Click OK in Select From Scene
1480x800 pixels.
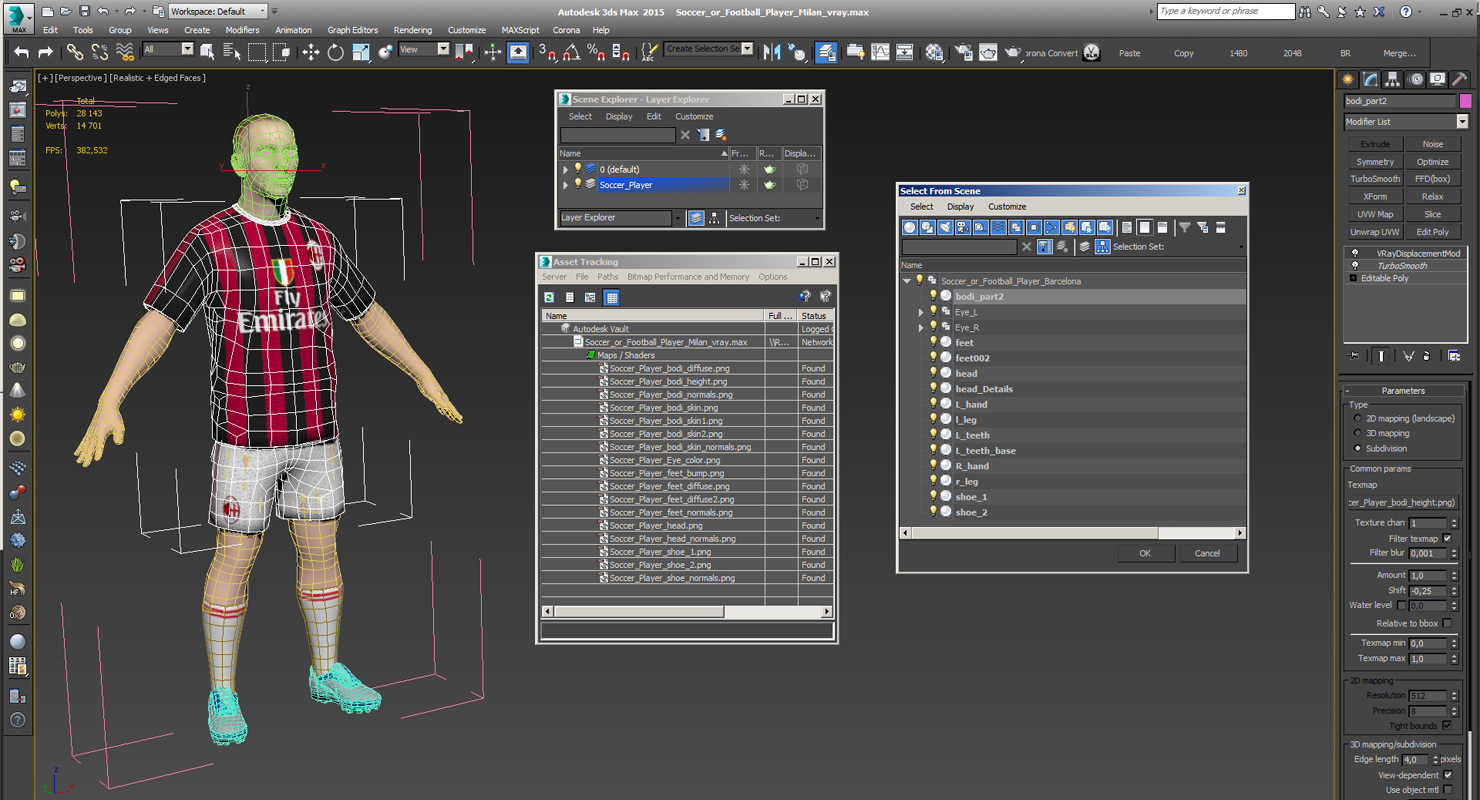pyautogui.click(x=1145, y=553)
